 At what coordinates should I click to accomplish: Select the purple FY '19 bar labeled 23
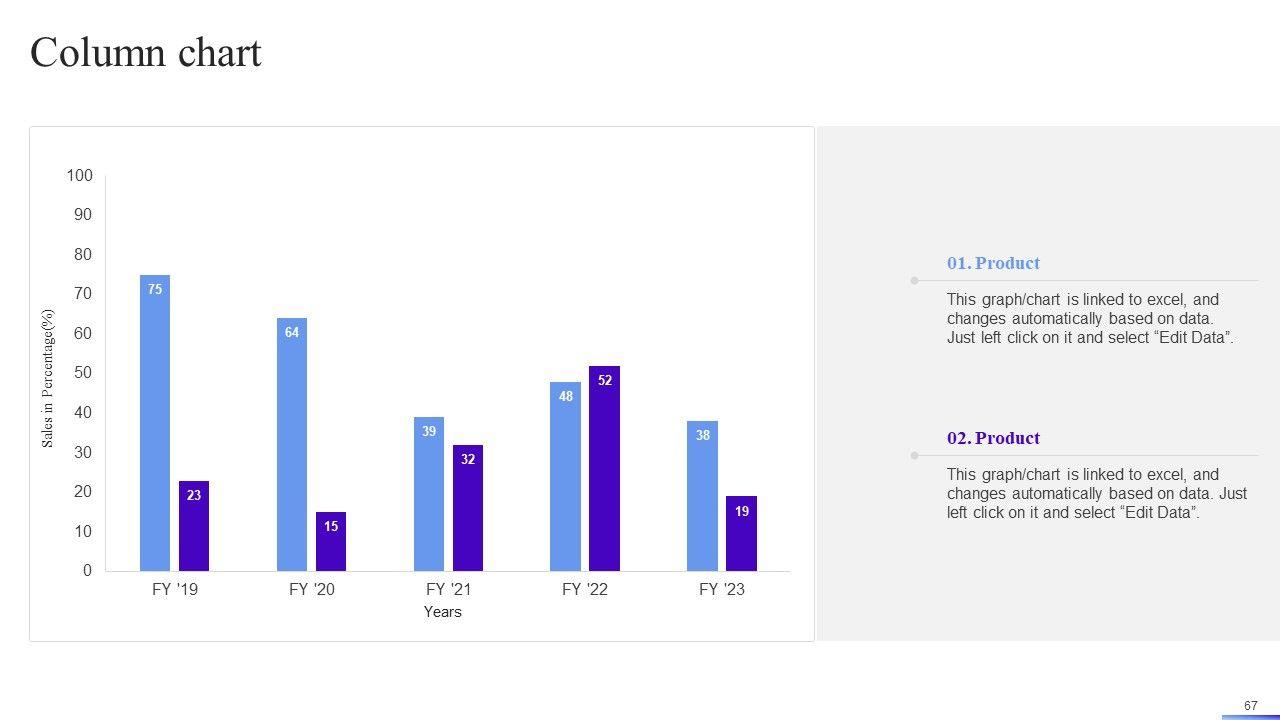[194, 526]
